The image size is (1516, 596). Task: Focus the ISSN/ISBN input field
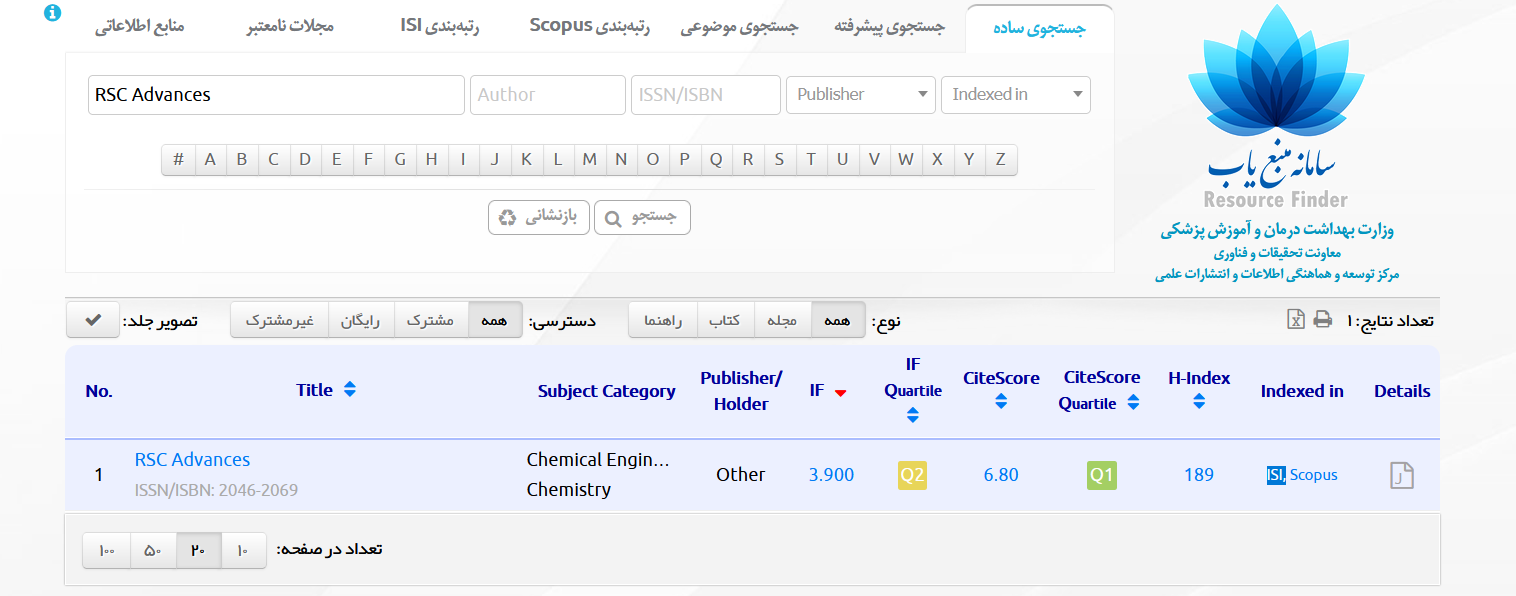pyautogui.click(x=706, y=95)
